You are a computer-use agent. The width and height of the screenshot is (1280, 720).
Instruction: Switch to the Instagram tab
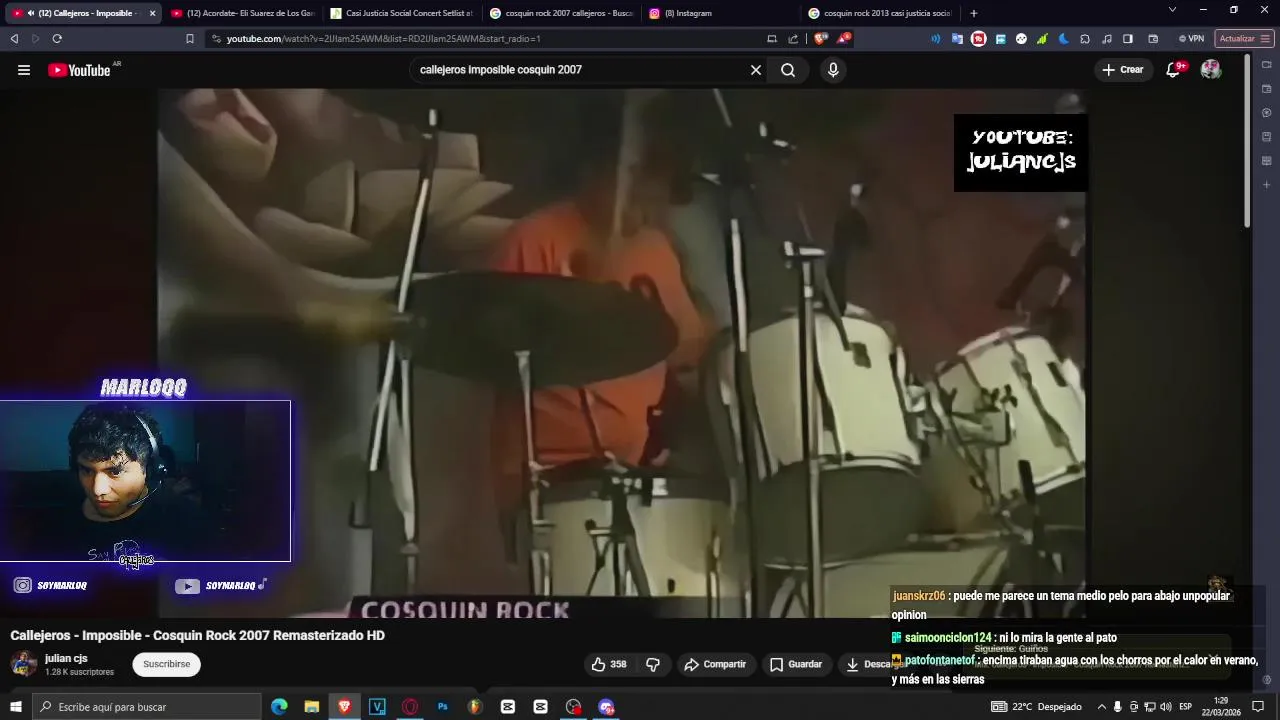(720, 13)
